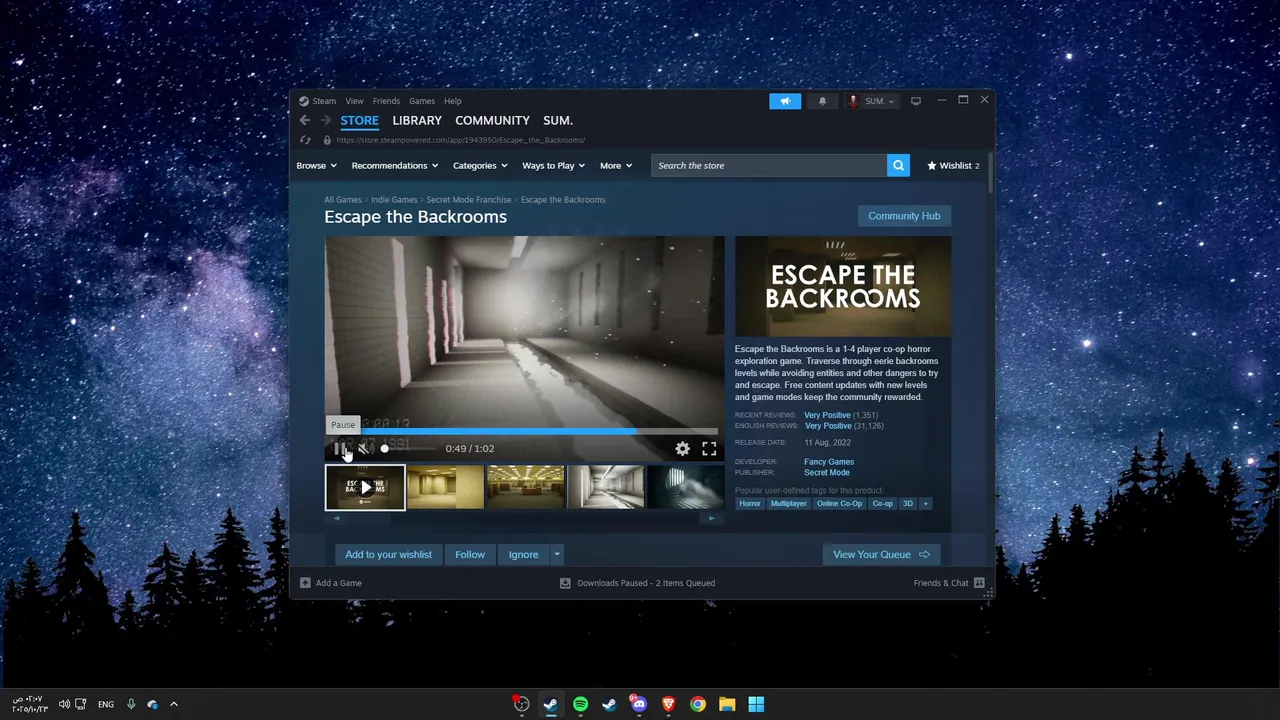This screenshot has width=1280, height=720.
Task: Open Secret Mode publisher link
Action: point(827,473)
